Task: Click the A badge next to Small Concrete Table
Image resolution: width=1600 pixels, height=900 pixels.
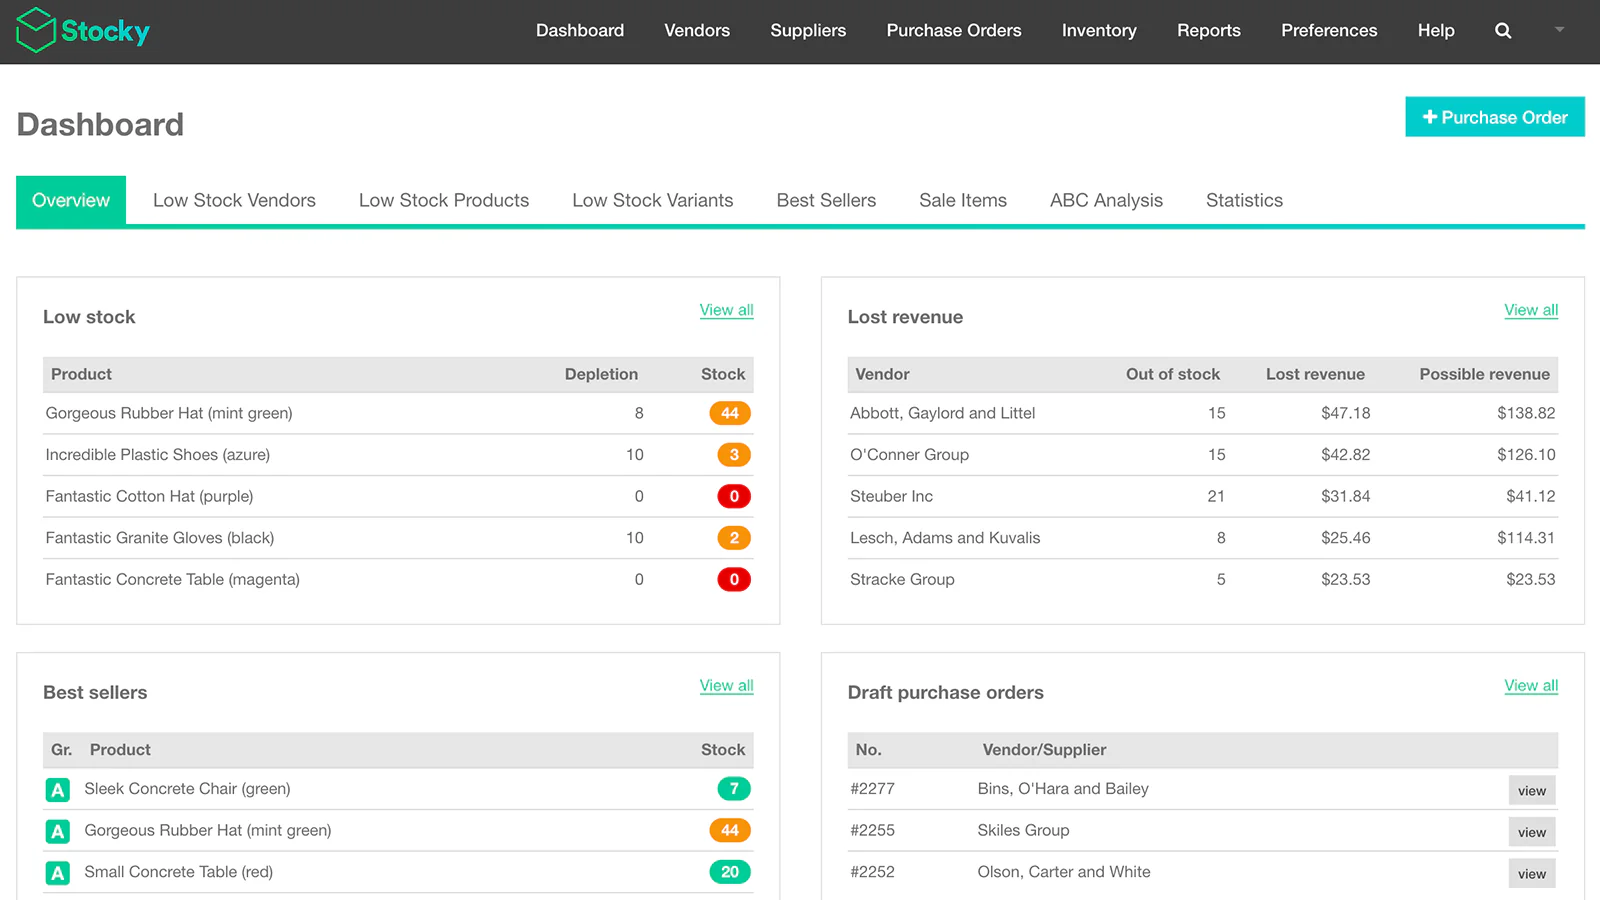Action: coord(57,871)
